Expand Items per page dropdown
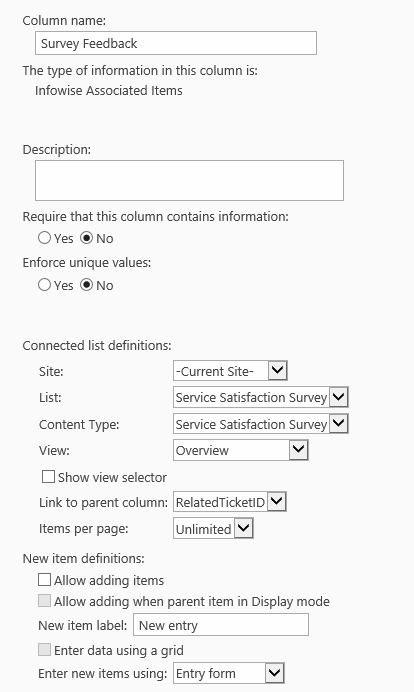Viewport: 414px width, 692px height. [213, 529]
